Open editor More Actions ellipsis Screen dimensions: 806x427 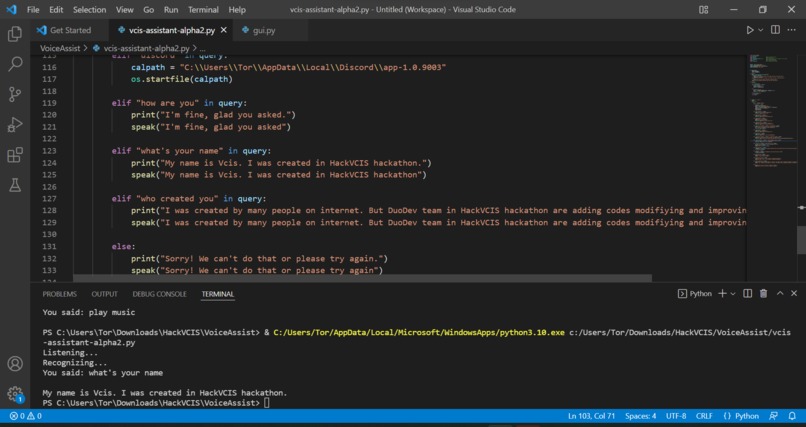pyautogui.click(x=792, y=30)
